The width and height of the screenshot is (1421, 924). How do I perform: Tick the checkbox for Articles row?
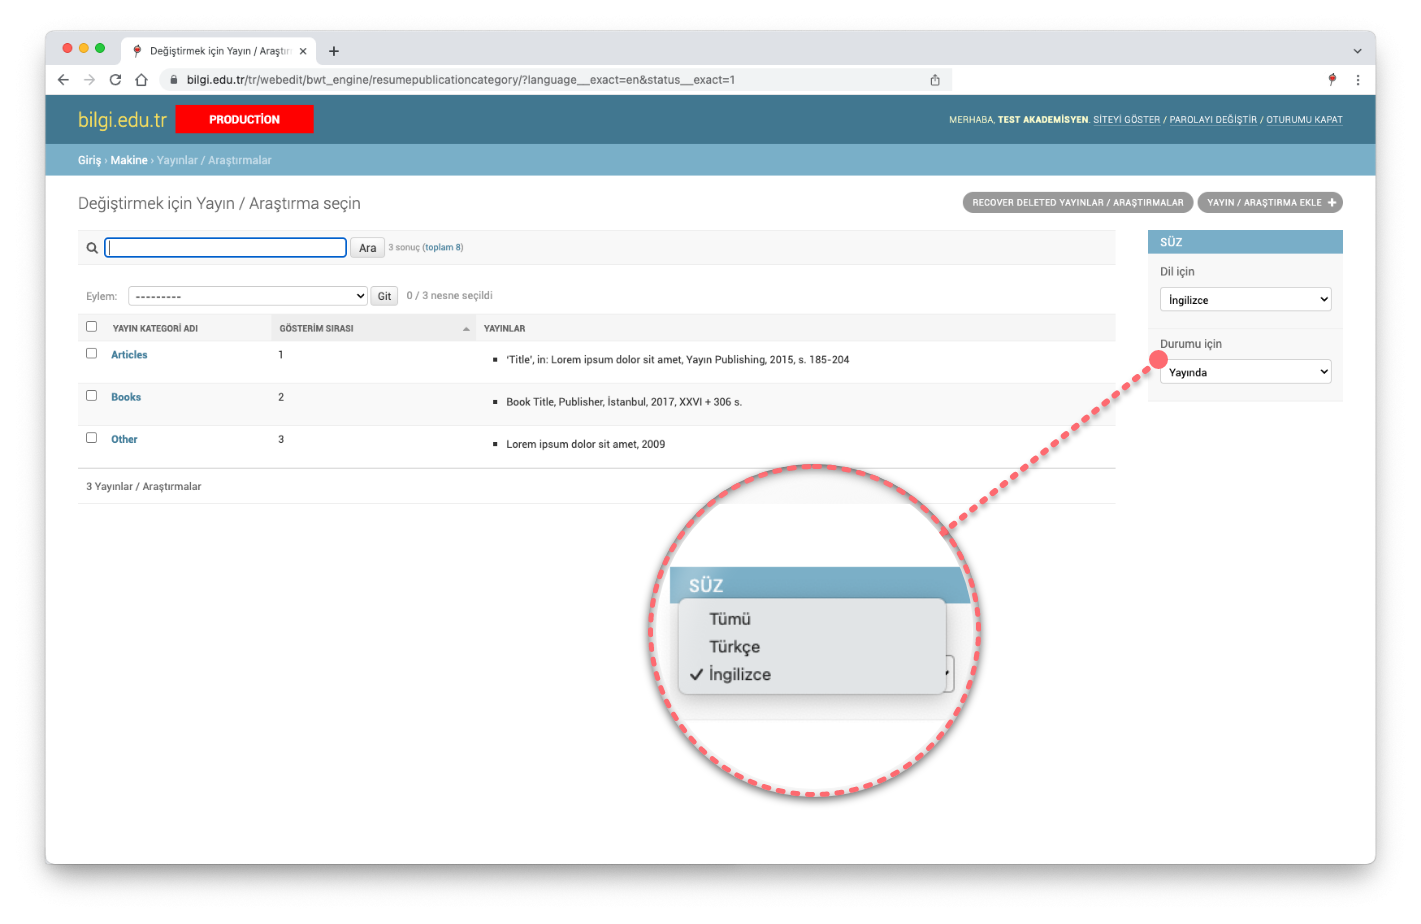click(92, 354)
